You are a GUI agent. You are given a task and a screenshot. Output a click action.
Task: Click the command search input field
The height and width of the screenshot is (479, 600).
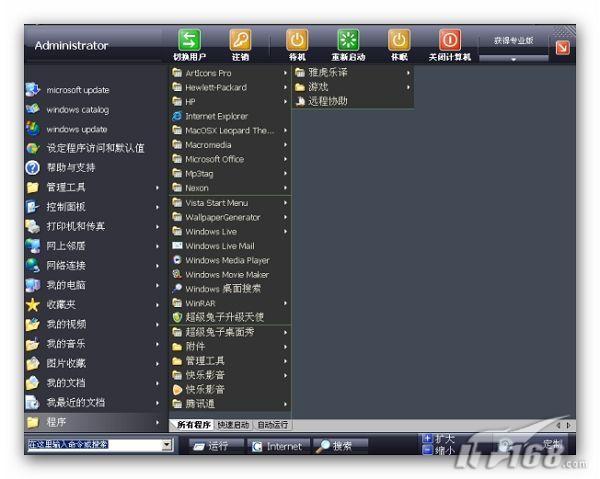[95, 445]
